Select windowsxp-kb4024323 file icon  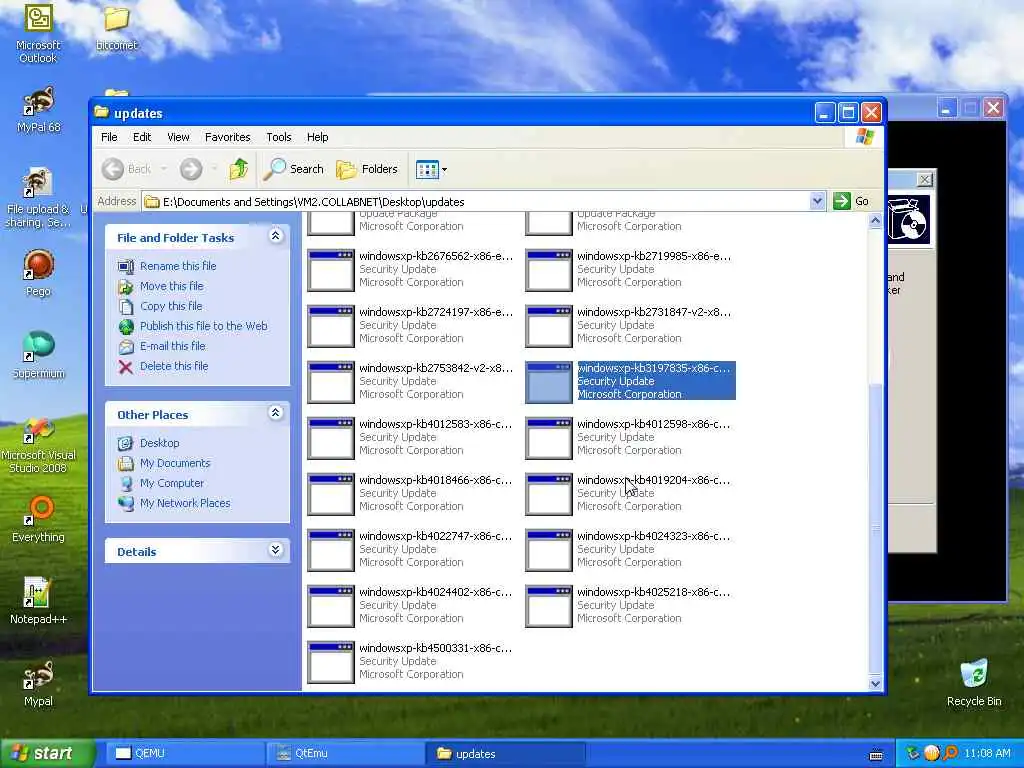[549, 551]
